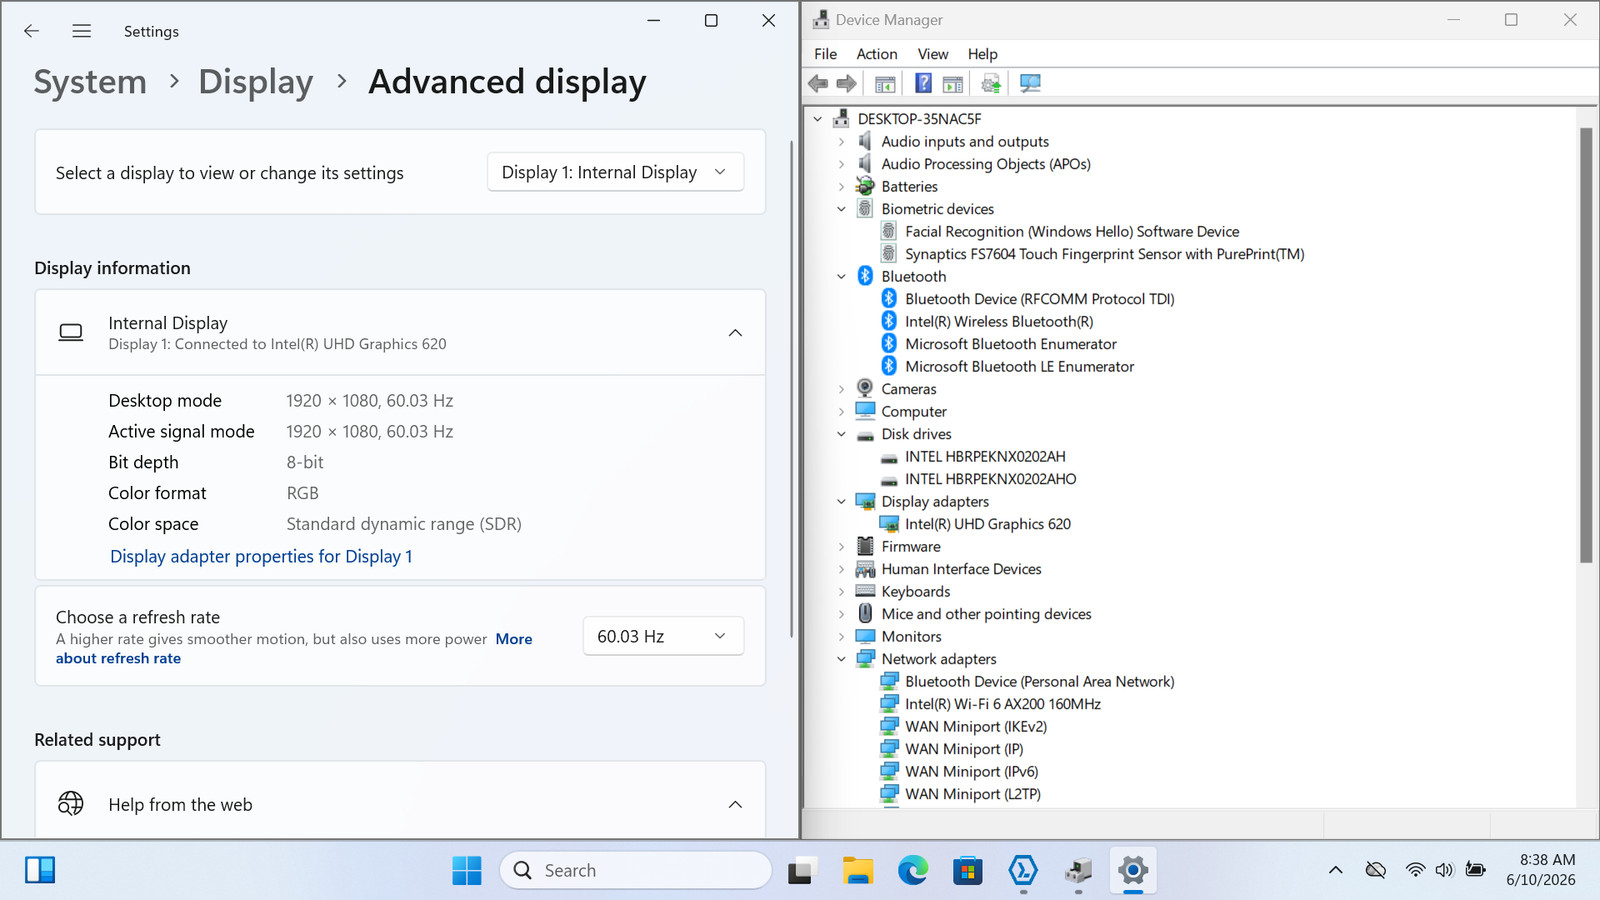Open the Settings navigation hamburger menu
This screenshot has height=900, width=1600.
click(82, 31)
